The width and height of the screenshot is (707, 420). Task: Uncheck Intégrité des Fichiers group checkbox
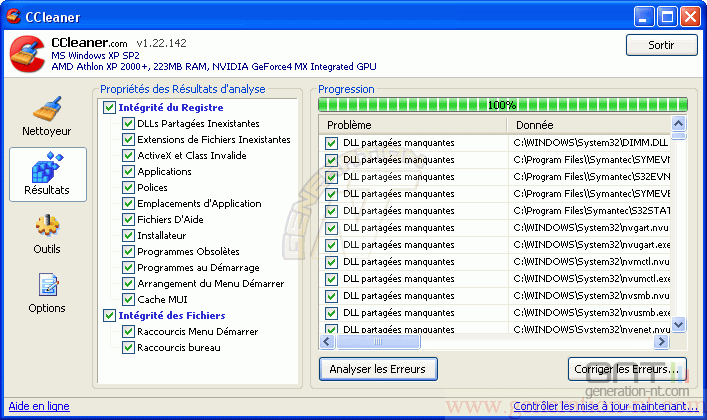coord(109,315)
